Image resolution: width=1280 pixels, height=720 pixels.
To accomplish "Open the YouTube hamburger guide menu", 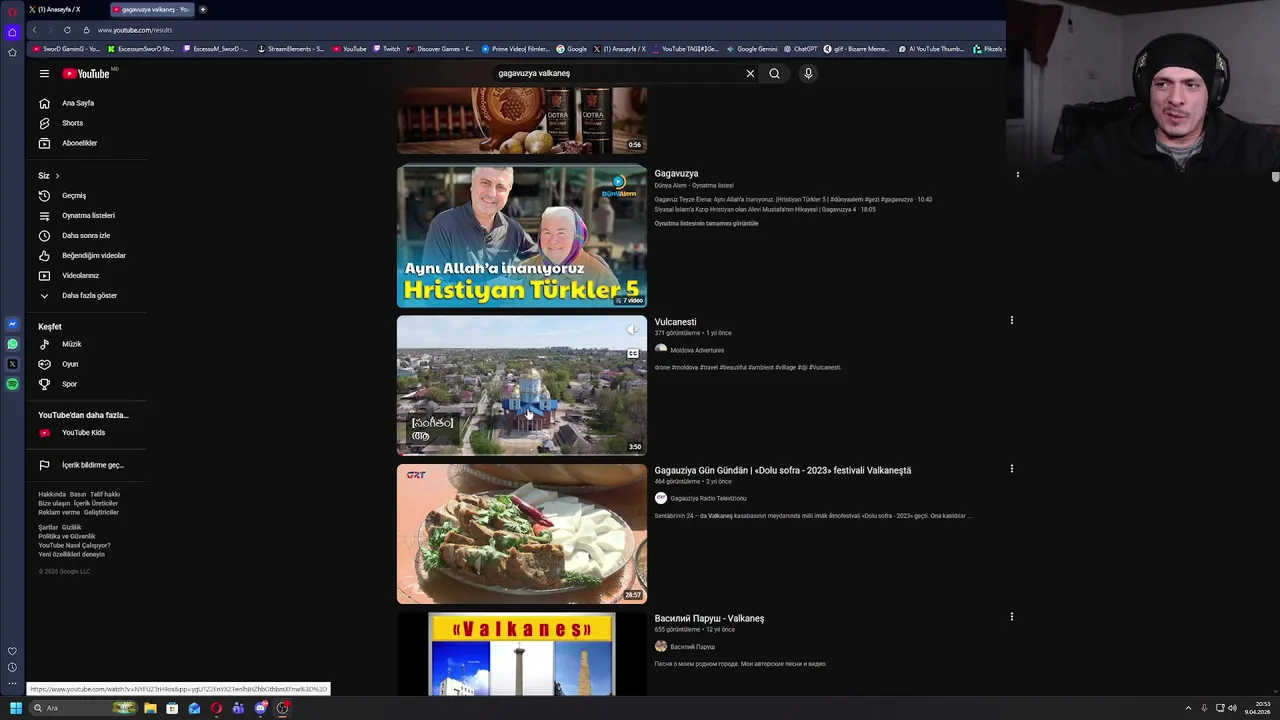I will point(44,73).
